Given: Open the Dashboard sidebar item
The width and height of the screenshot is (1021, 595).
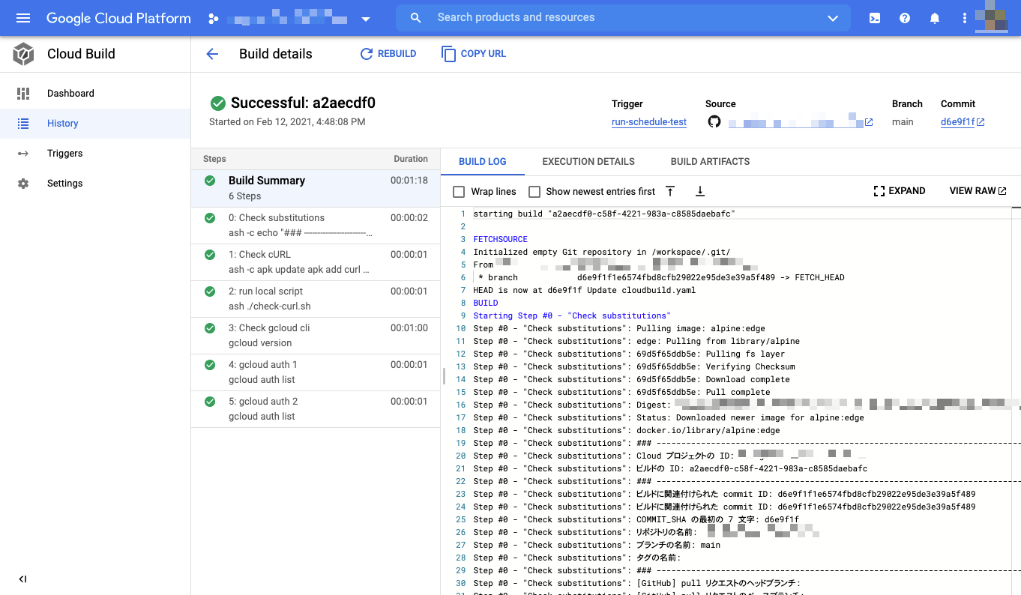Looking at the screenshot, I should (95, 93).
